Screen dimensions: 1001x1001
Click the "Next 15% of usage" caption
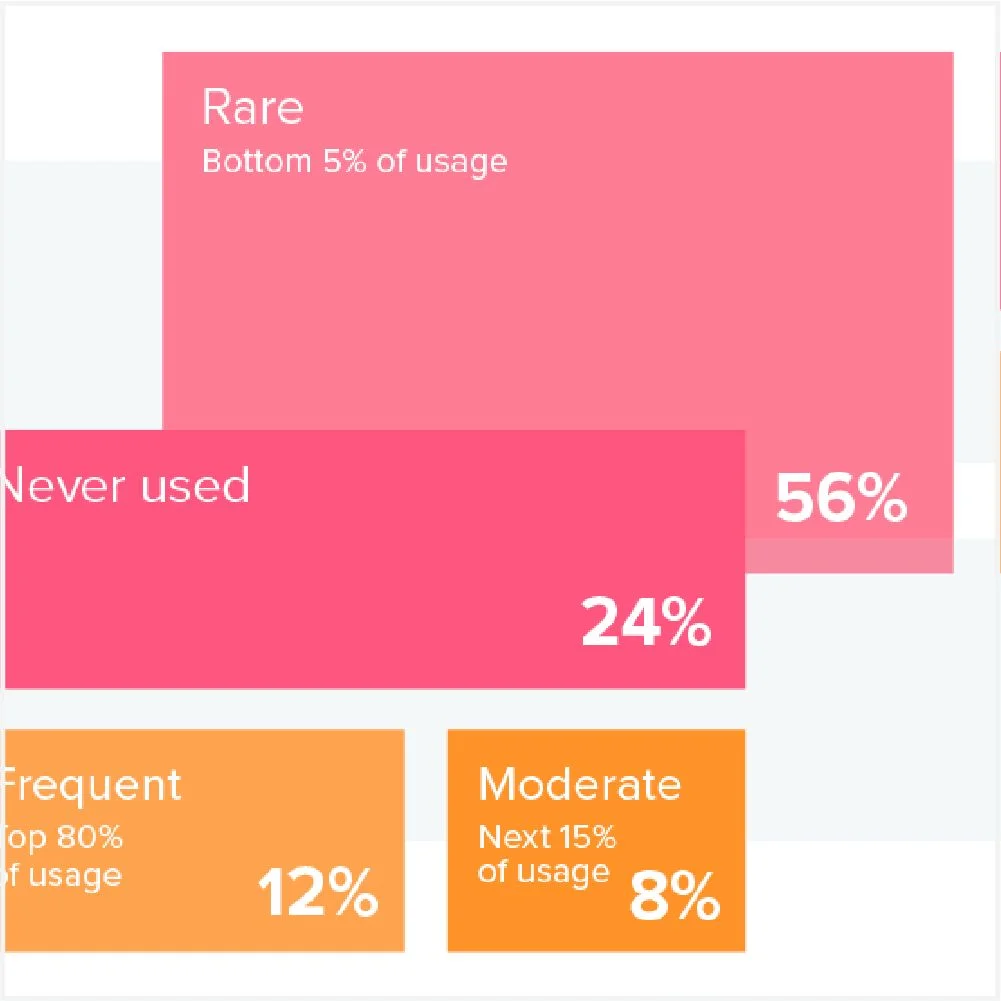(x=546, y=853)
